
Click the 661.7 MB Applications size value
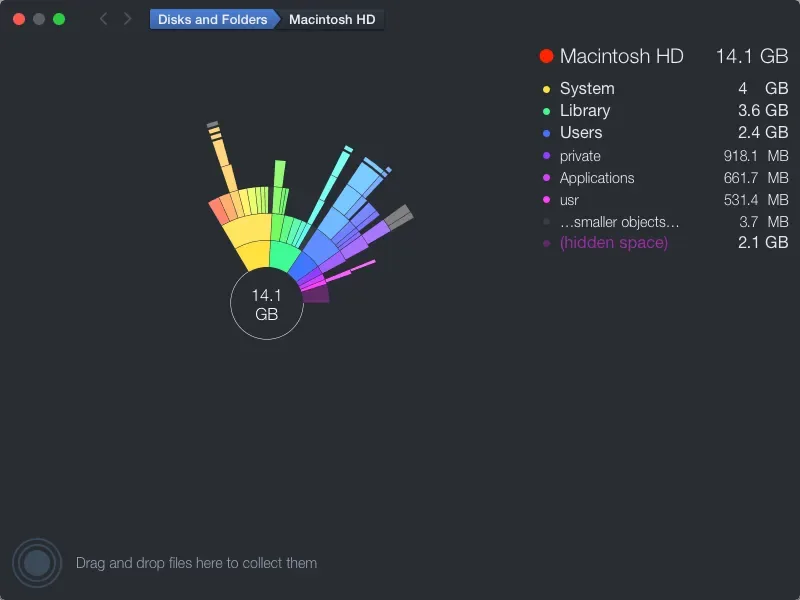coord(756,178)
